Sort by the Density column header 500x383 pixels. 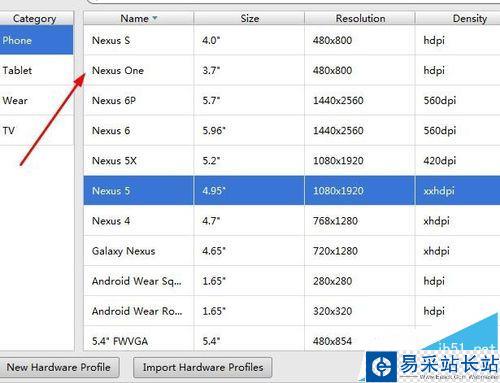pos(458,18)
